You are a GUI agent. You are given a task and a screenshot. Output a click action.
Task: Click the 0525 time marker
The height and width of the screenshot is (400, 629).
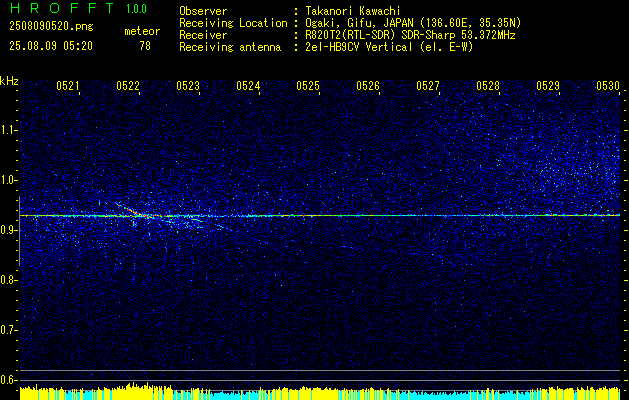tap(308, 85)
